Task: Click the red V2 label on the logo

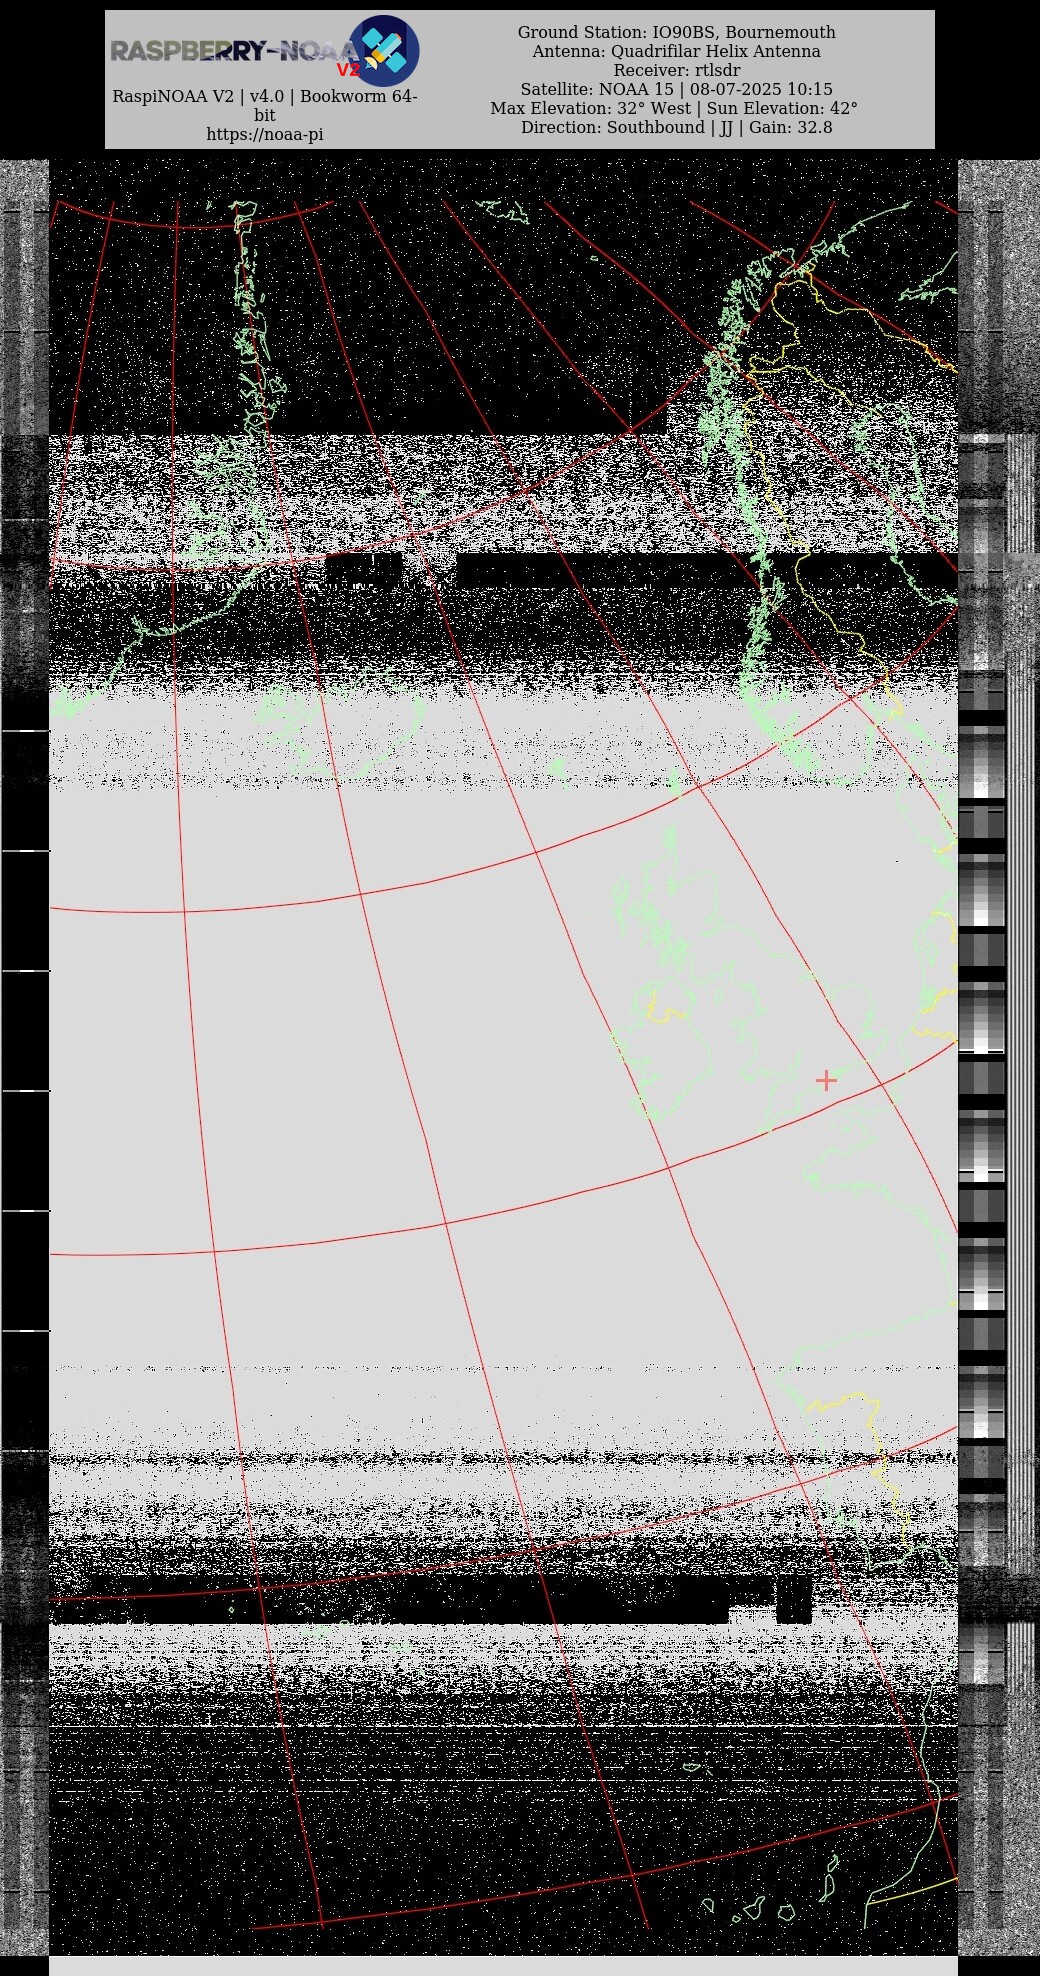Action: (348, 70)
